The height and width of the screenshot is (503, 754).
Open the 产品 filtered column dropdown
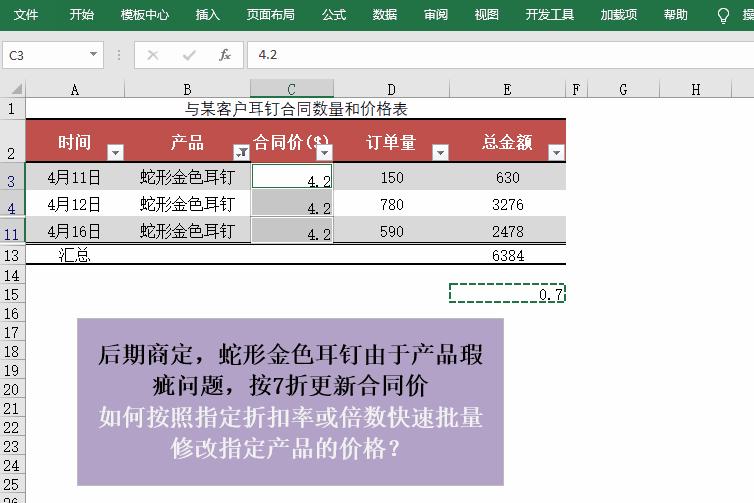[241, 152]
